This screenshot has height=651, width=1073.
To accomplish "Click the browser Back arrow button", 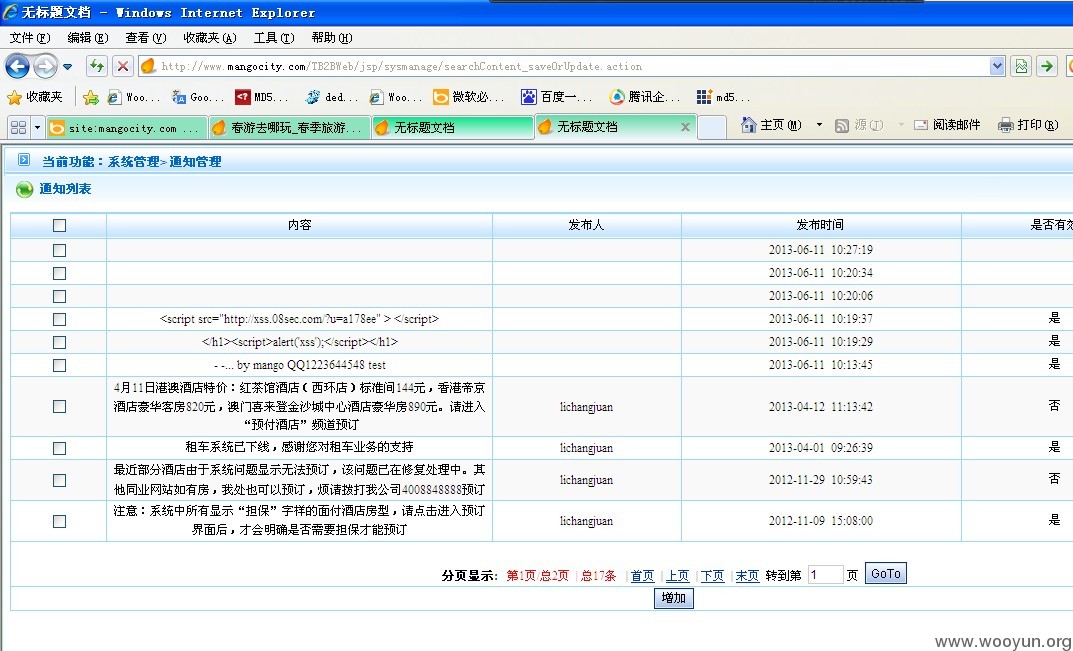I will 17,66.
